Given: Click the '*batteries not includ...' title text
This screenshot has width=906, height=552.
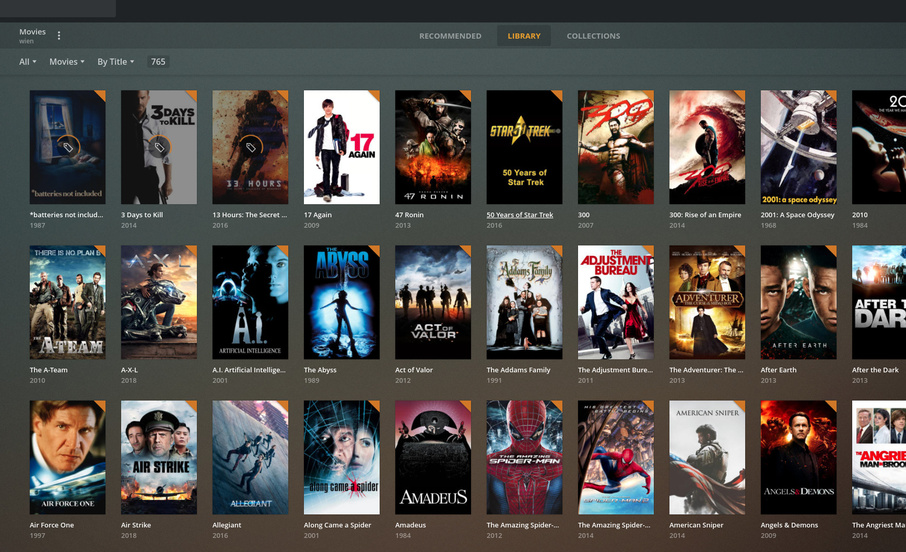Looking at the screenshot, I should 66,215.
